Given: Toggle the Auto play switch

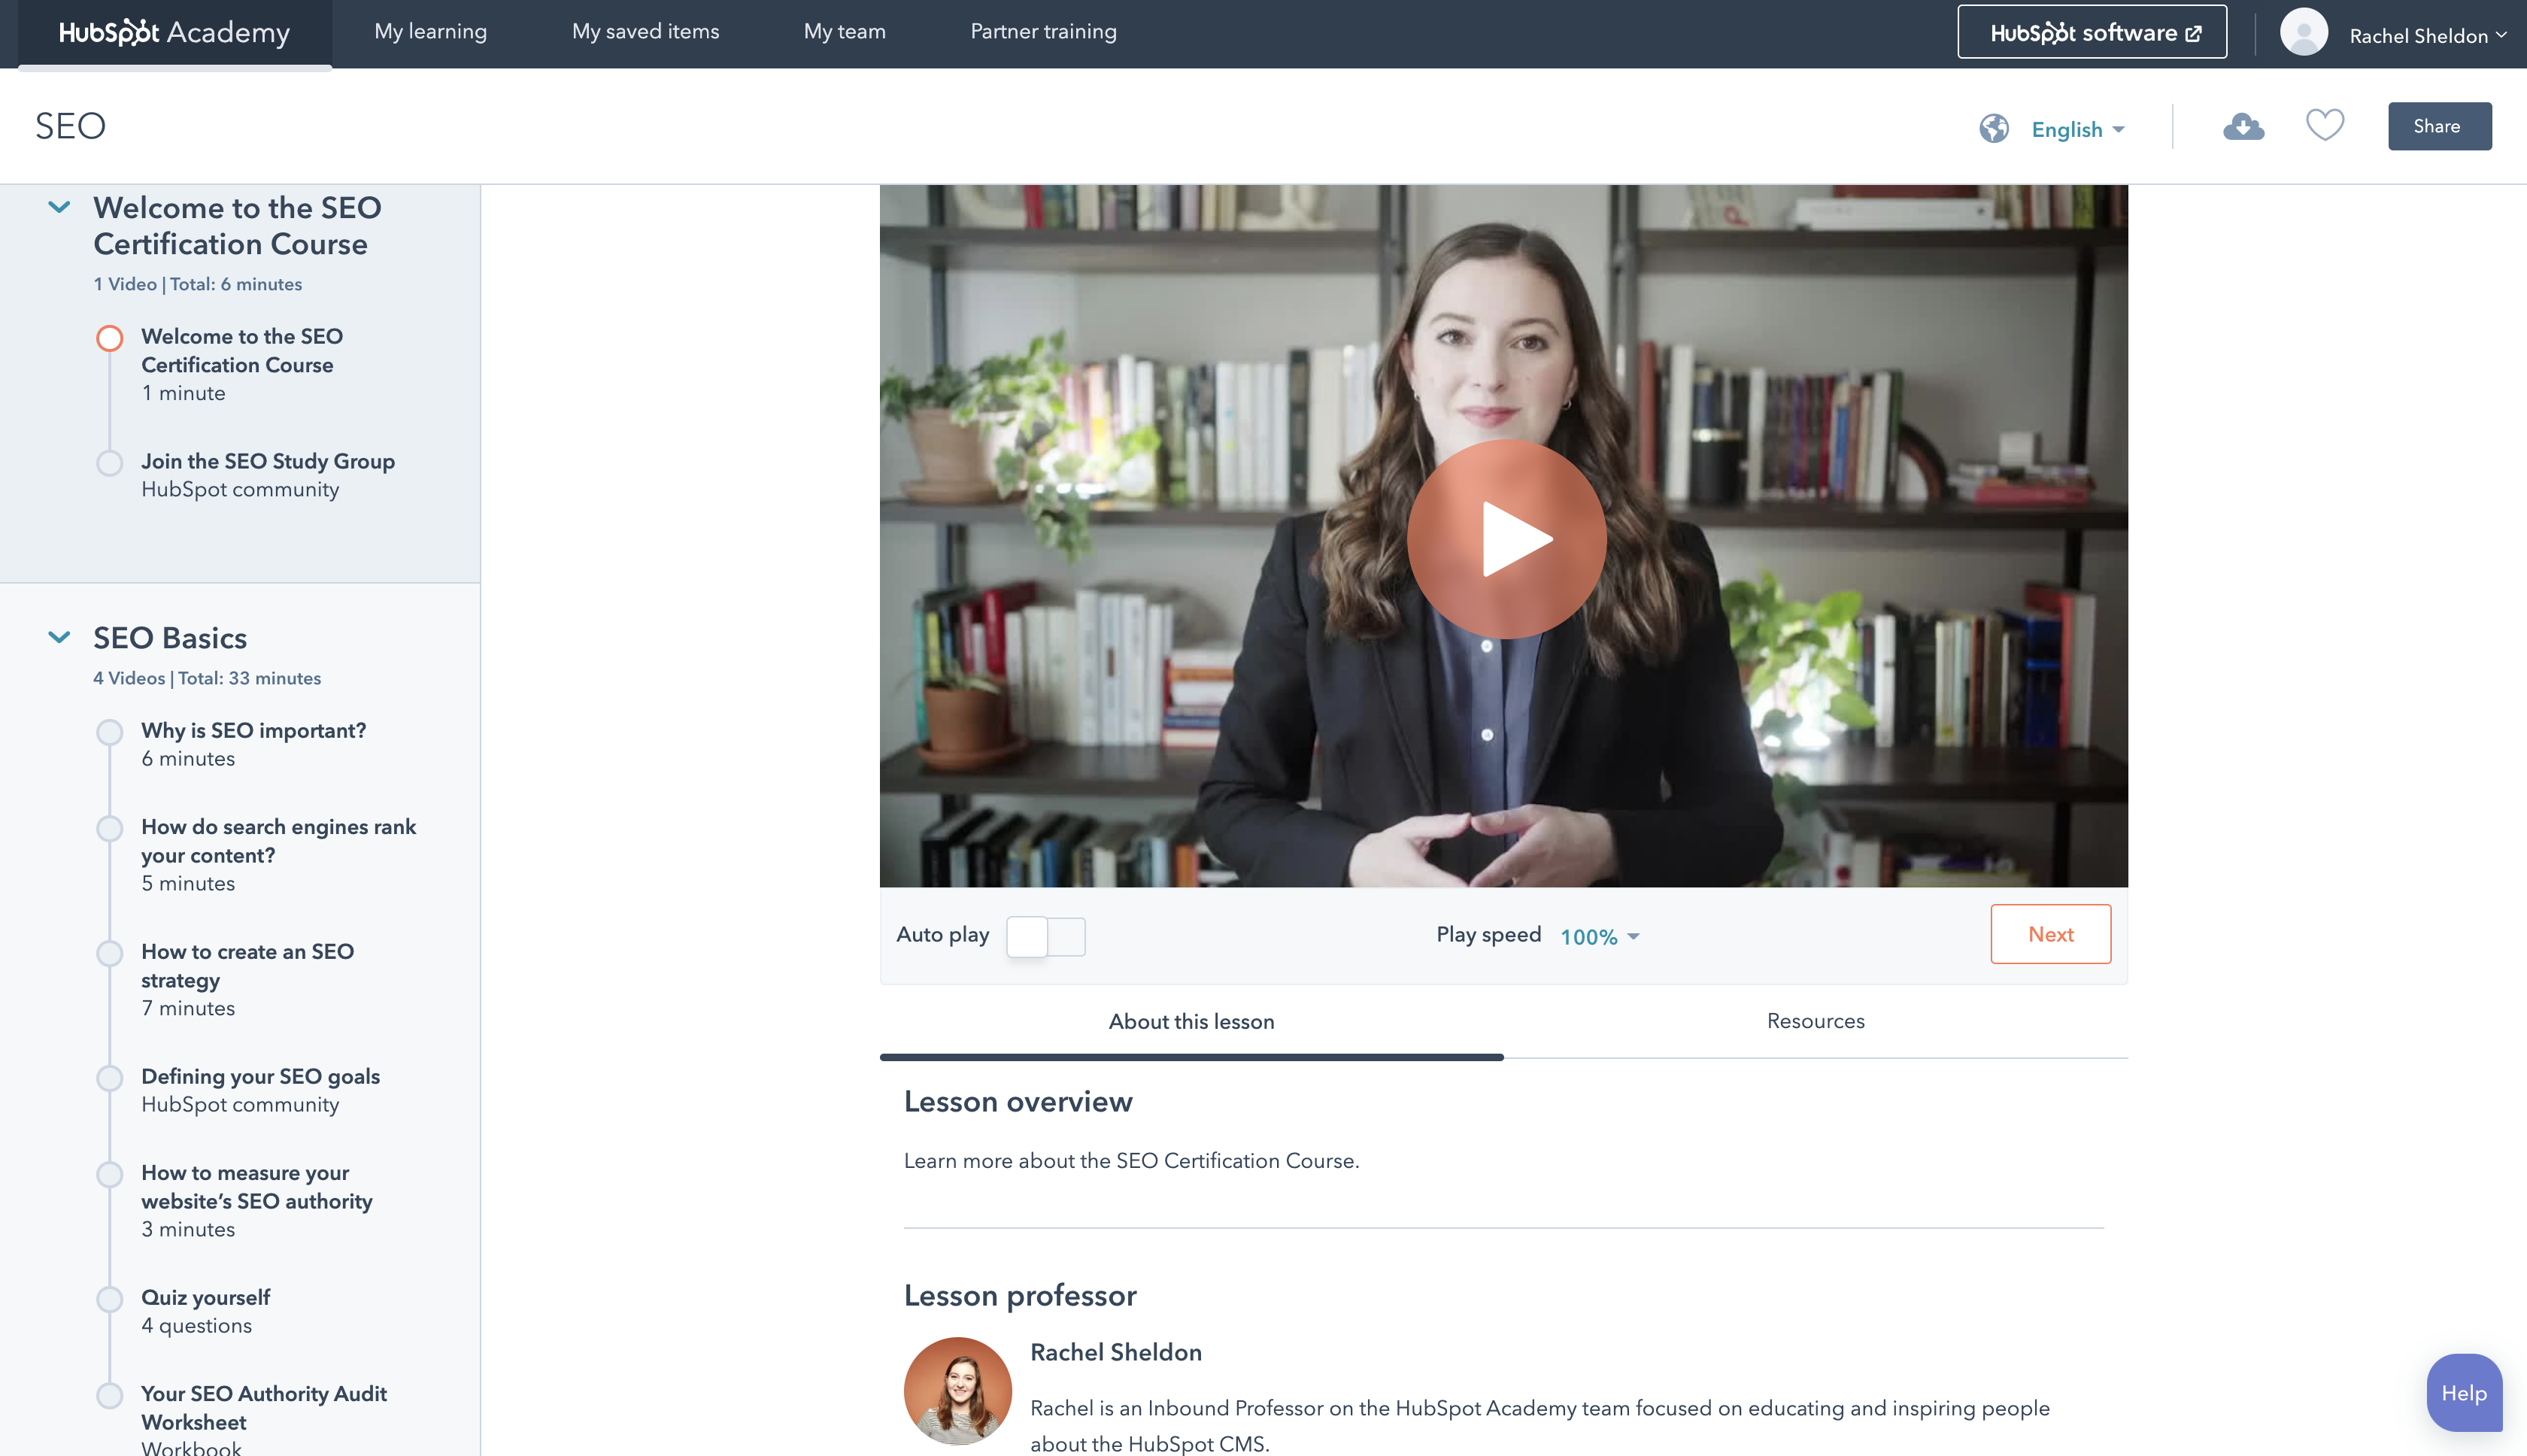Looking at the screenshot, I should pyautogui.click(x=1045, y=936).
